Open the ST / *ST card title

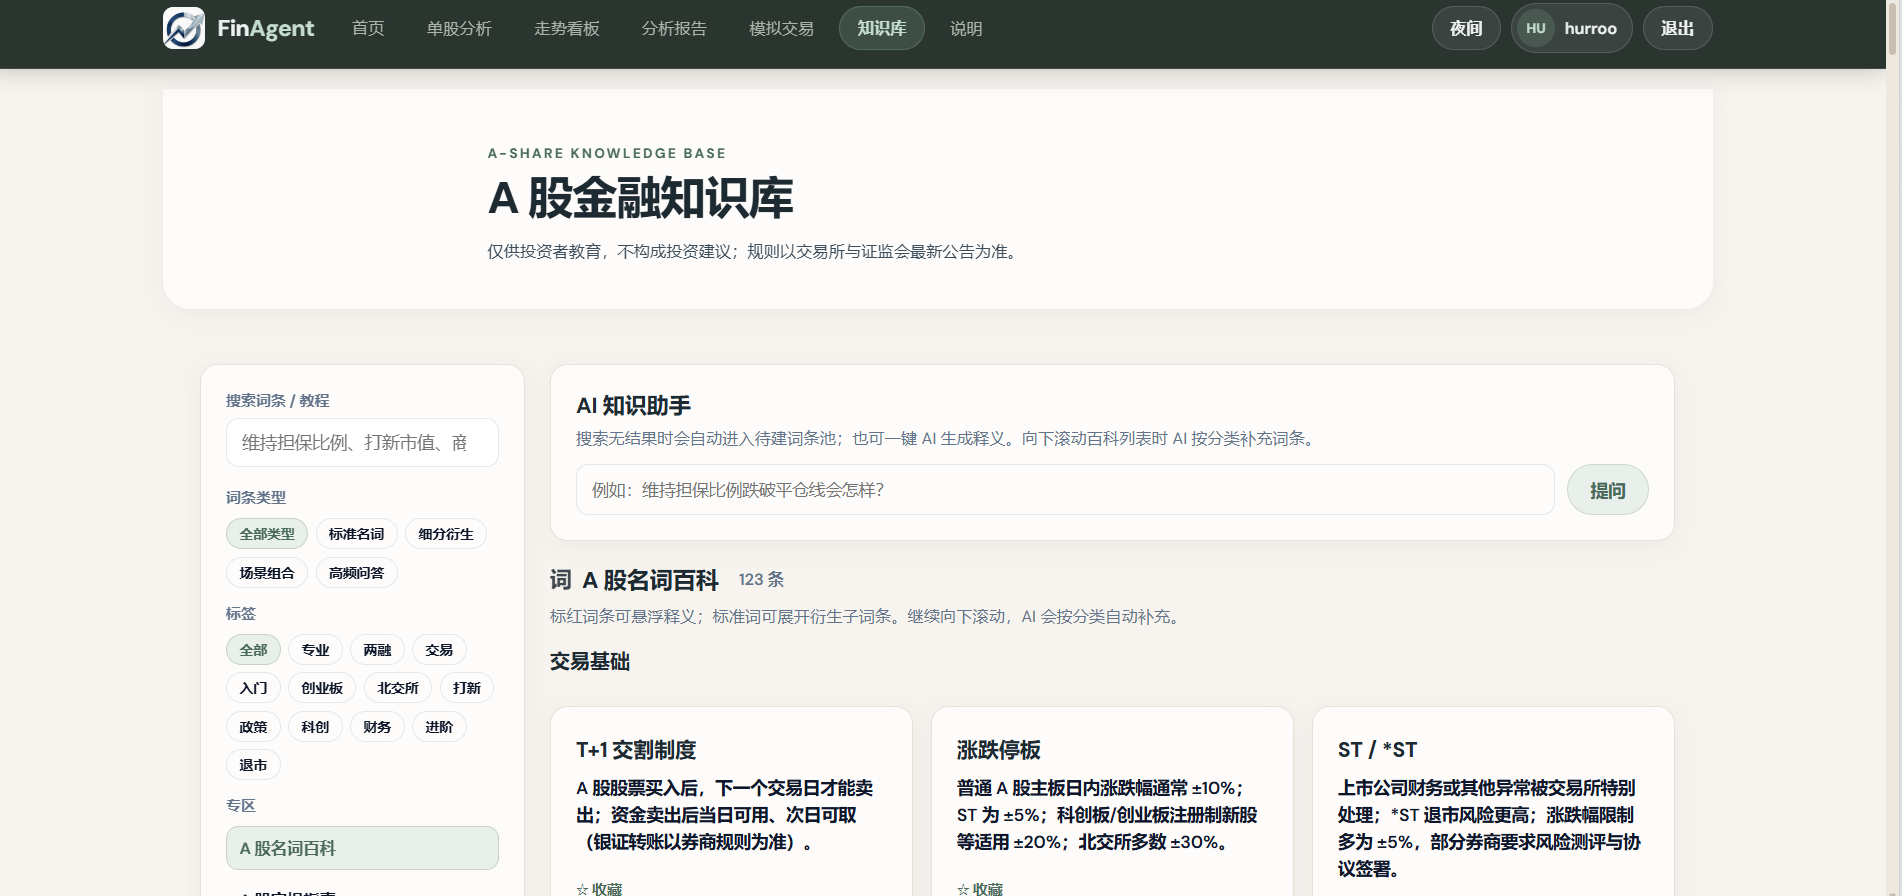tap(1377, 750)
